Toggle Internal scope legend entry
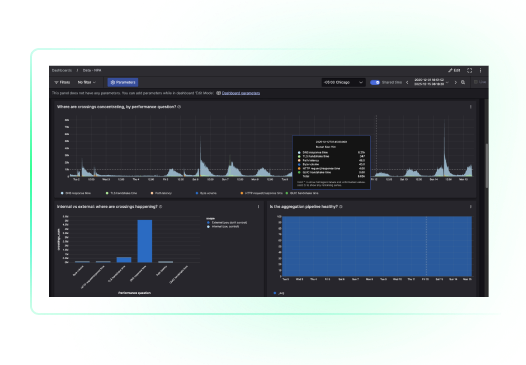 coord(223,226)
